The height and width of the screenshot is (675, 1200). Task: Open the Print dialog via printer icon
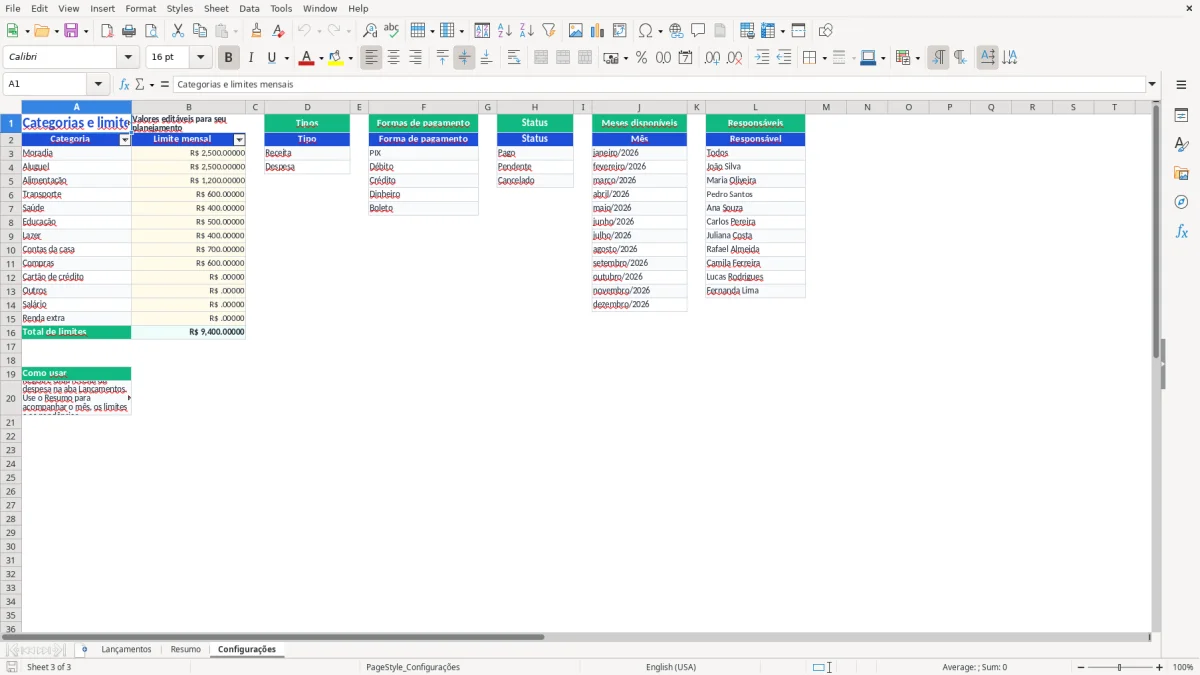(x=129, y=31)
